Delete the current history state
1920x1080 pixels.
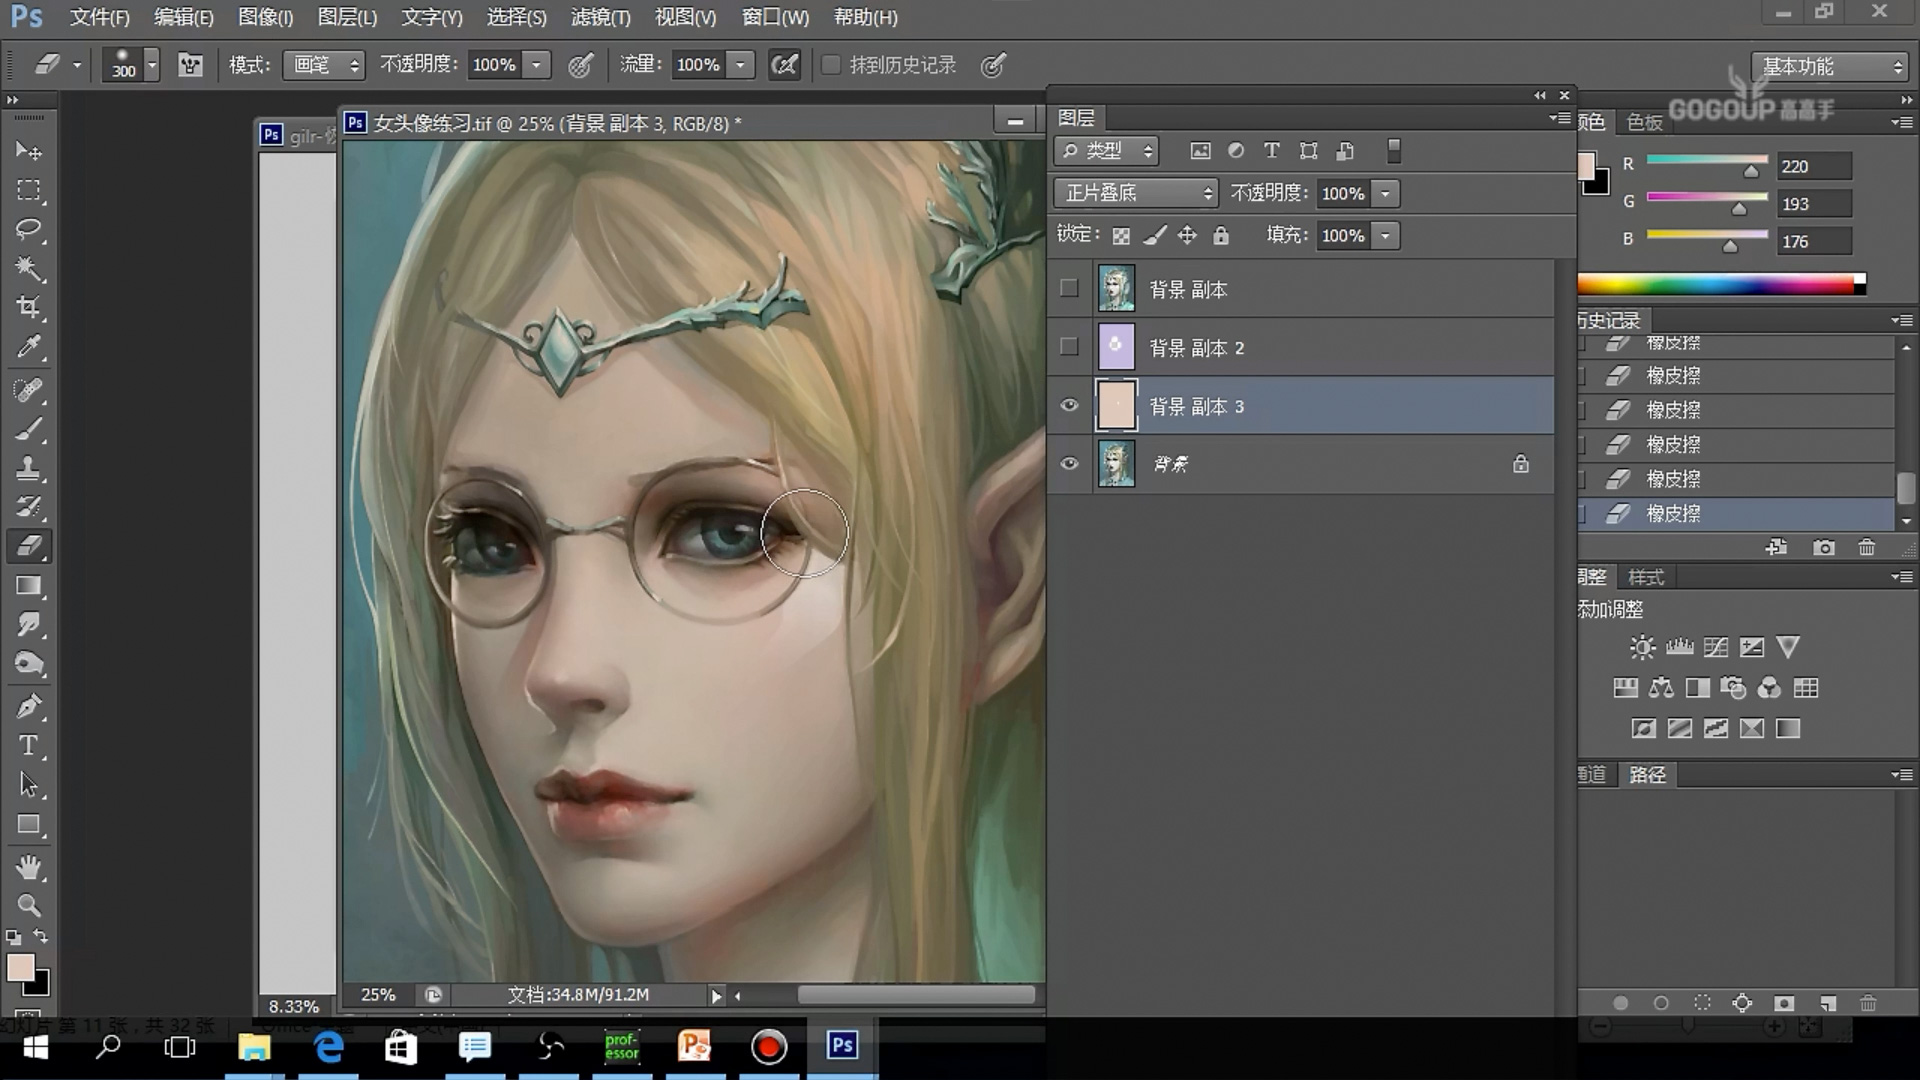point(1866,548)
